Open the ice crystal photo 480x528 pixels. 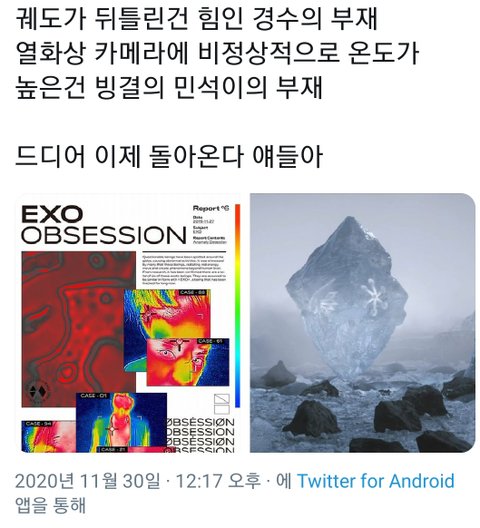tap(362, 323)
